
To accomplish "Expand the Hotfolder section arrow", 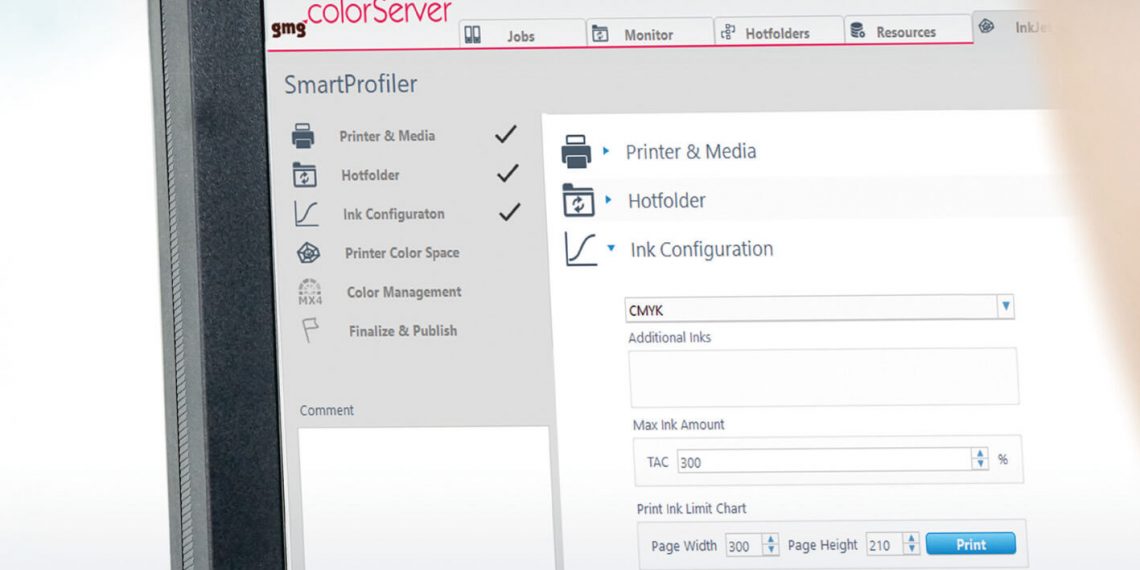I will point(609,200).
